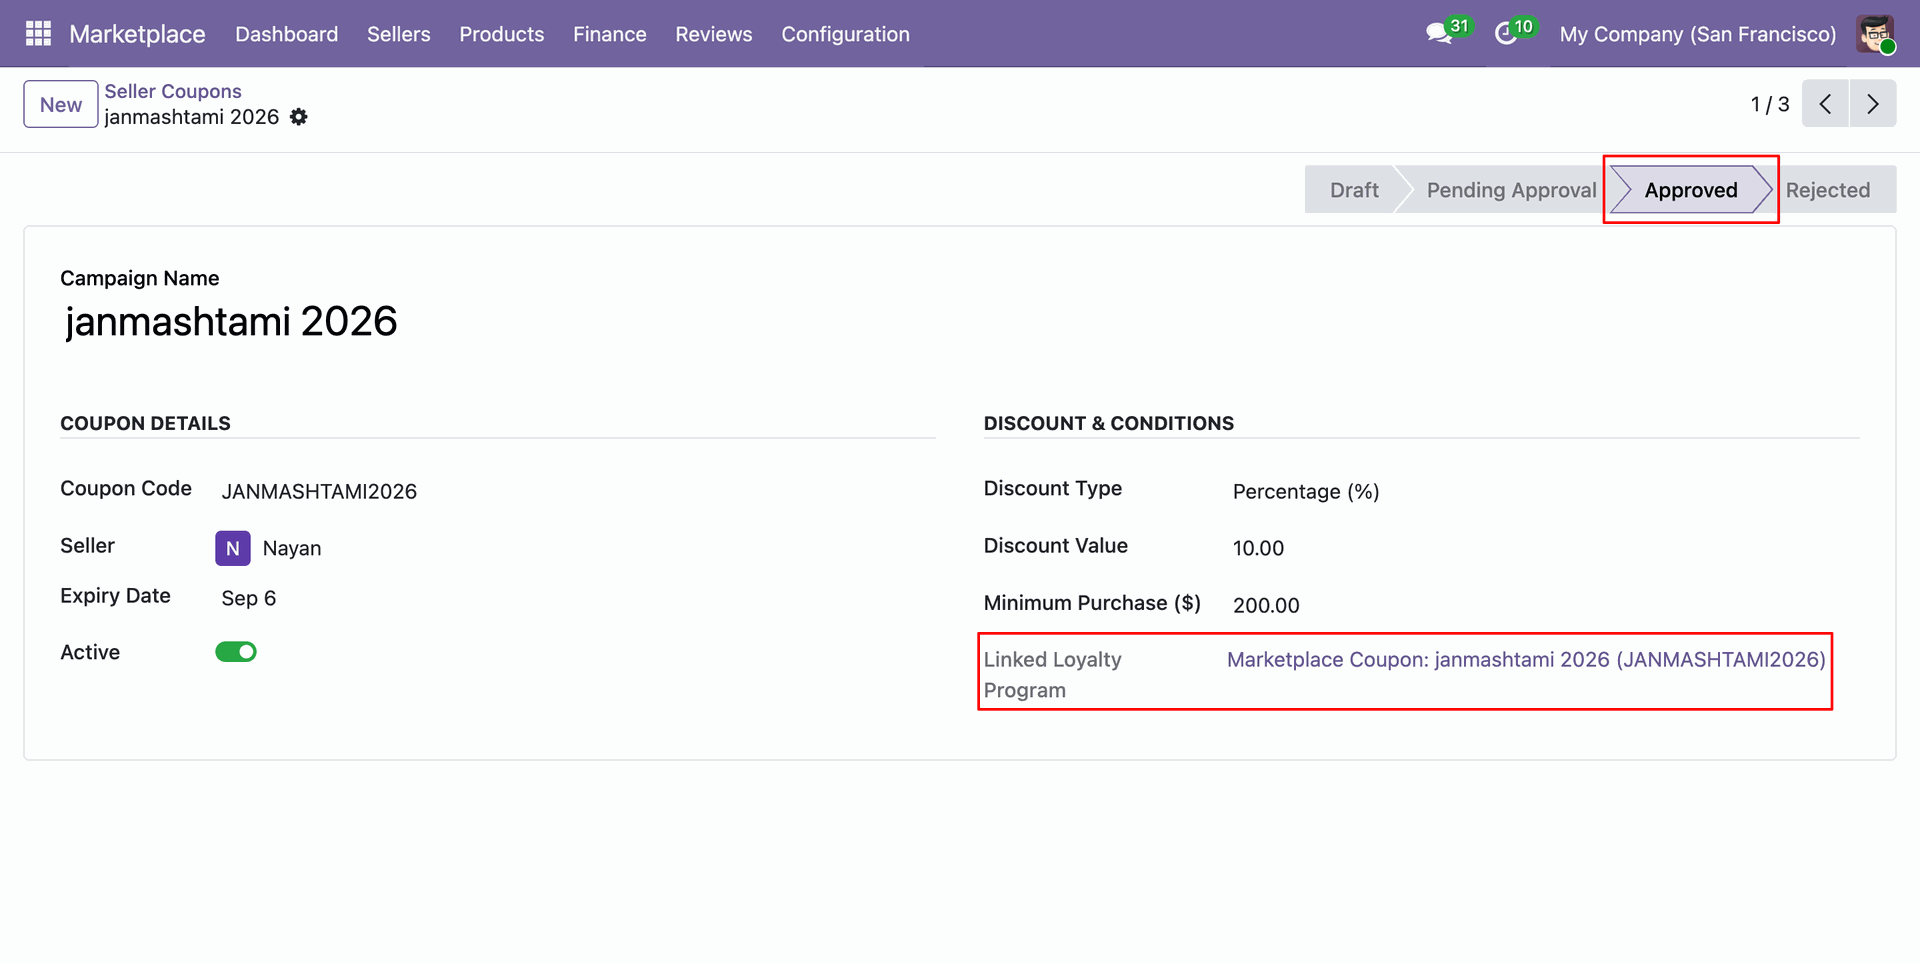Open the Seller field showing Nayan
Image resolution: width=1920 pixels, height=964 pixels.
[x=292, y=548]
